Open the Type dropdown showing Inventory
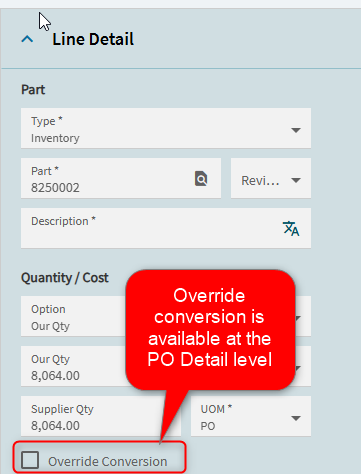361x474 pixels. (x=166, y=128)
